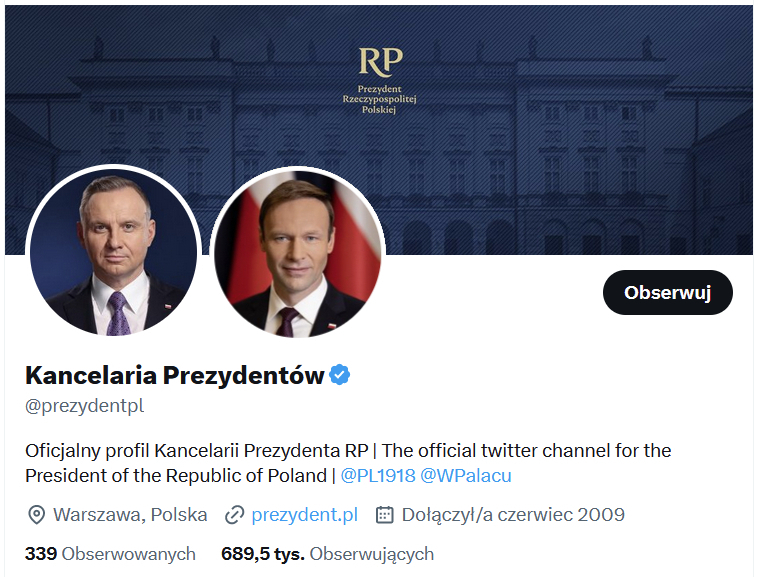Image resolution: width=759 pixels, height=577 pixels.
Task: Click the blue verified badge
Action: pyautogui.click(x=340, y=376)
